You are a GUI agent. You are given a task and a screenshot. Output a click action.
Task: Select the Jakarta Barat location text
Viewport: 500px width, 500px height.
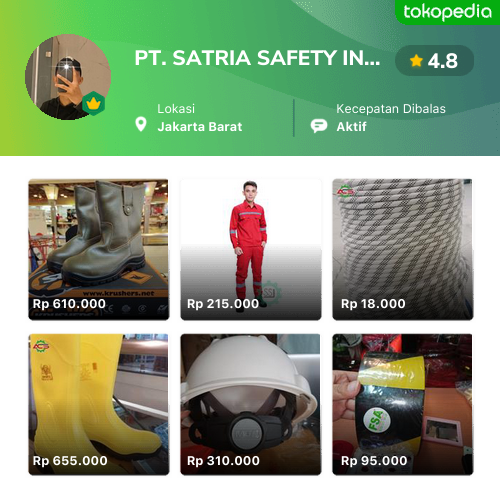200,127
